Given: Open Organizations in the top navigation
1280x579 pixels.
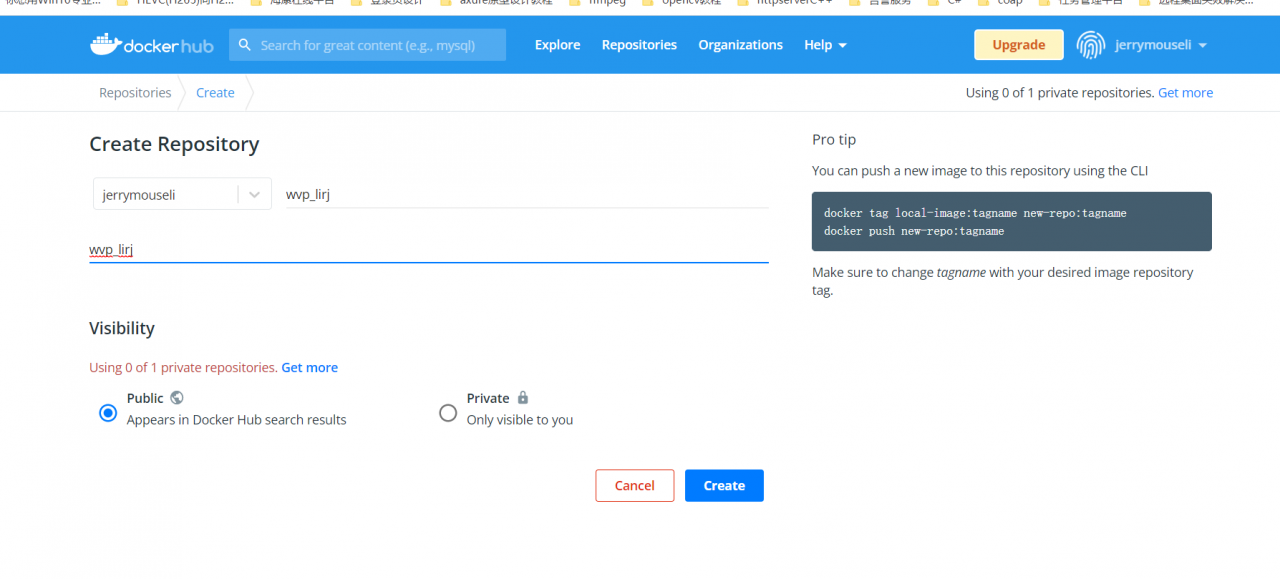Looking at the screenshot, I should 740,45.
